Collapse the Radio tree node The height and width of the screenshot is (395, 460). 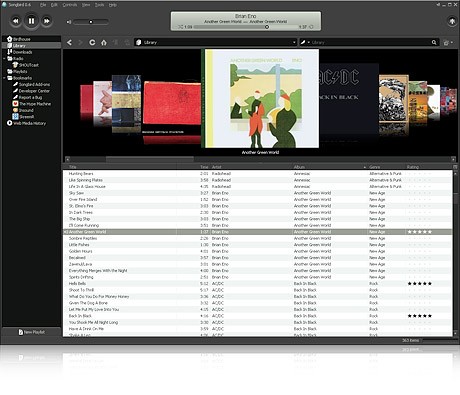coord(4,58)
